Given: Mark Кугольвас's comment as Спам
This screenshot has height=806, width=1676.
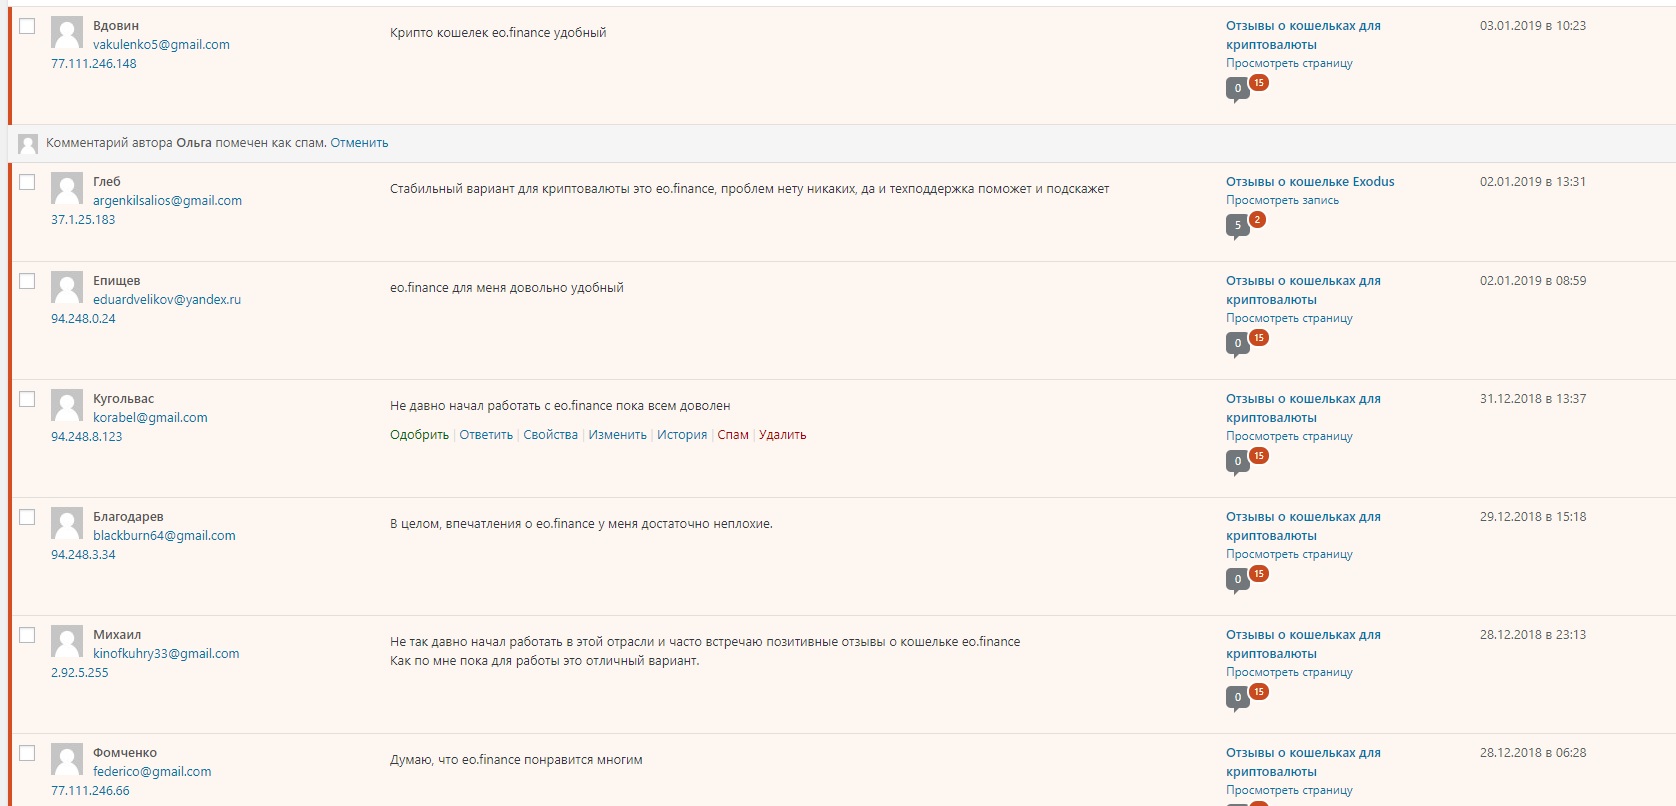Looking at the screenshot, I should (x=733, y=435).
